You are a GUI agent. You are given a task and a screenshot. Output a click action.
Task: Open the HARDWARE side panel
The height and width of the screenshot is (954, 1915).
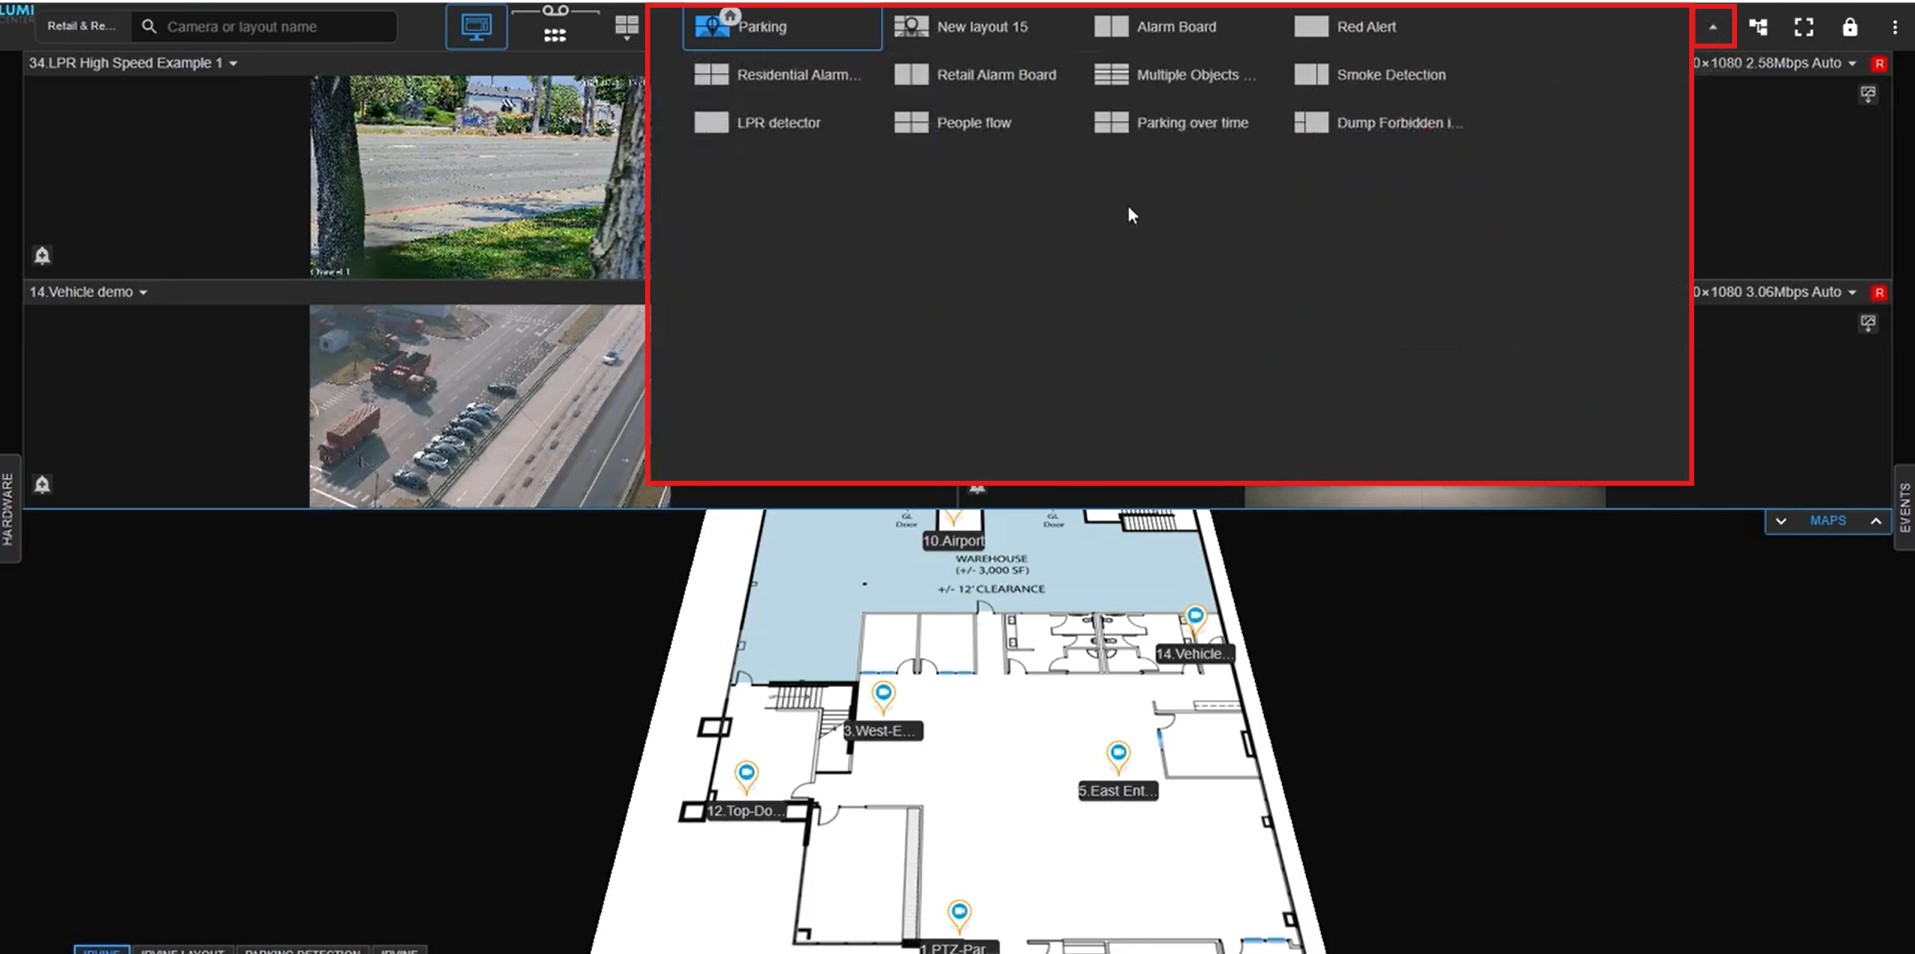point(9,509)
